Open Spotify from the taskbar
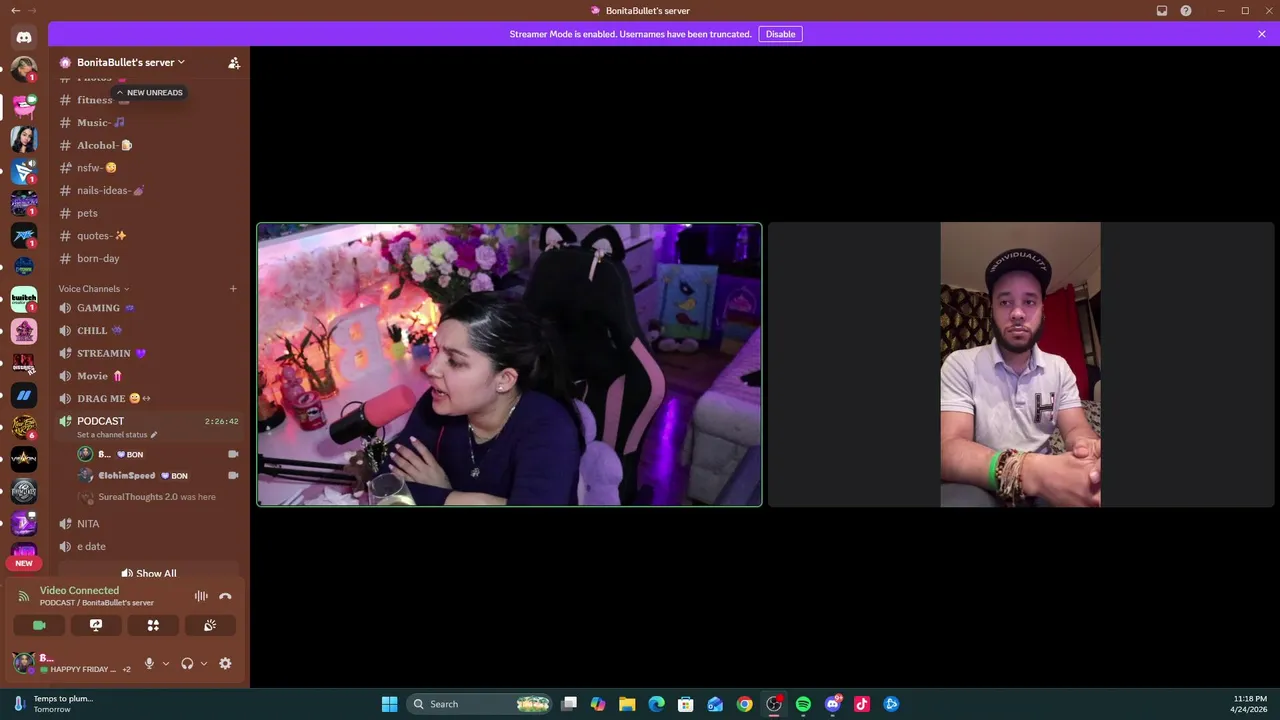1280x720 pixels. [803, 704]
